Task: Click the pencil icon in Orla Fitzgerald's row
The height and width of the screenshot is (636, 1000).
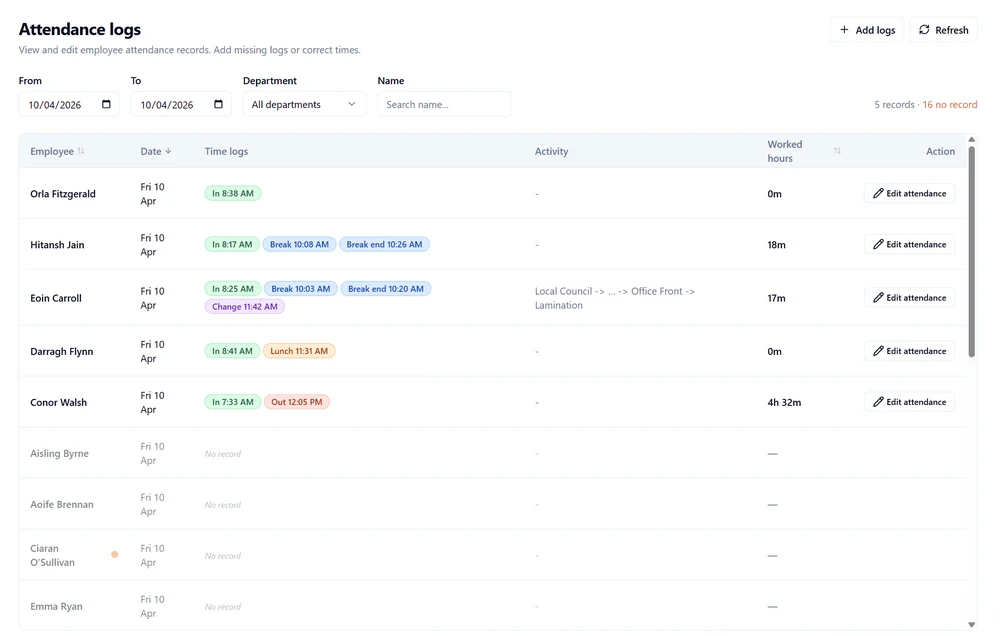Action: [x=878, y=193]
